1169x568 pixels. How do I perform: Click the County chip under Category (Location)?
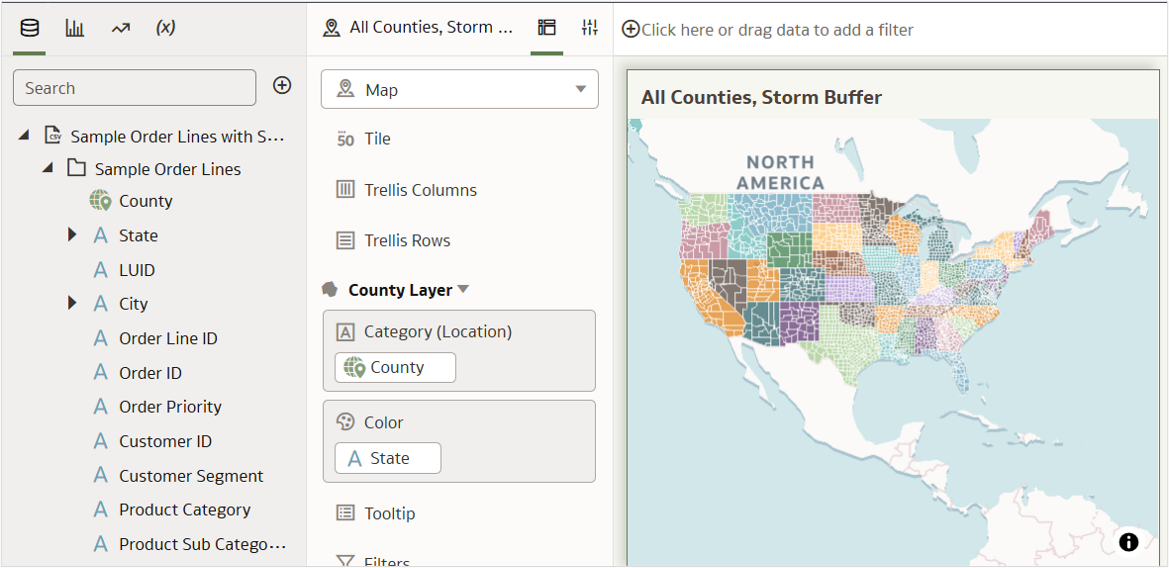[395, 367]
